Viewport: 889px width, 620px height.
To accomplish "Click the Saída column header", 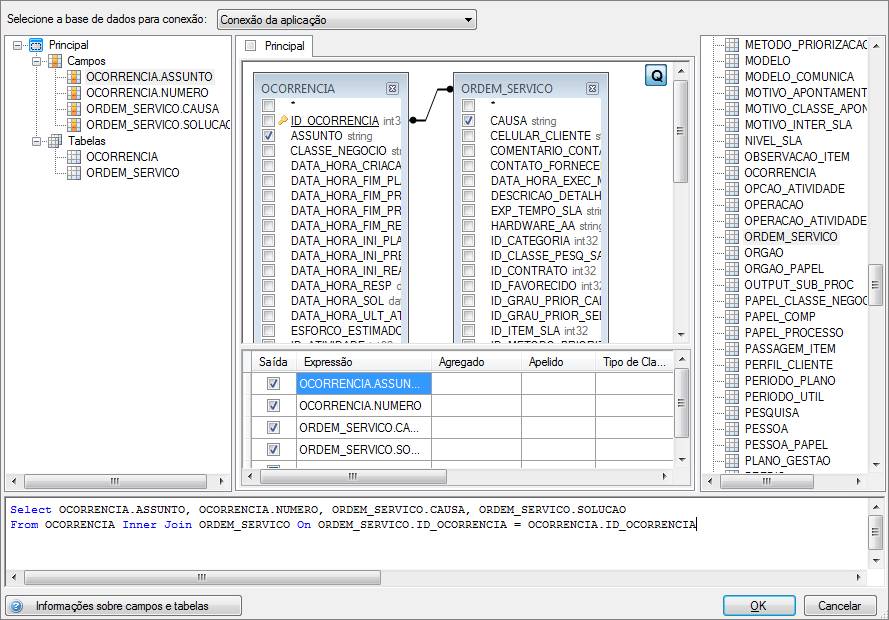I will 273,362.
